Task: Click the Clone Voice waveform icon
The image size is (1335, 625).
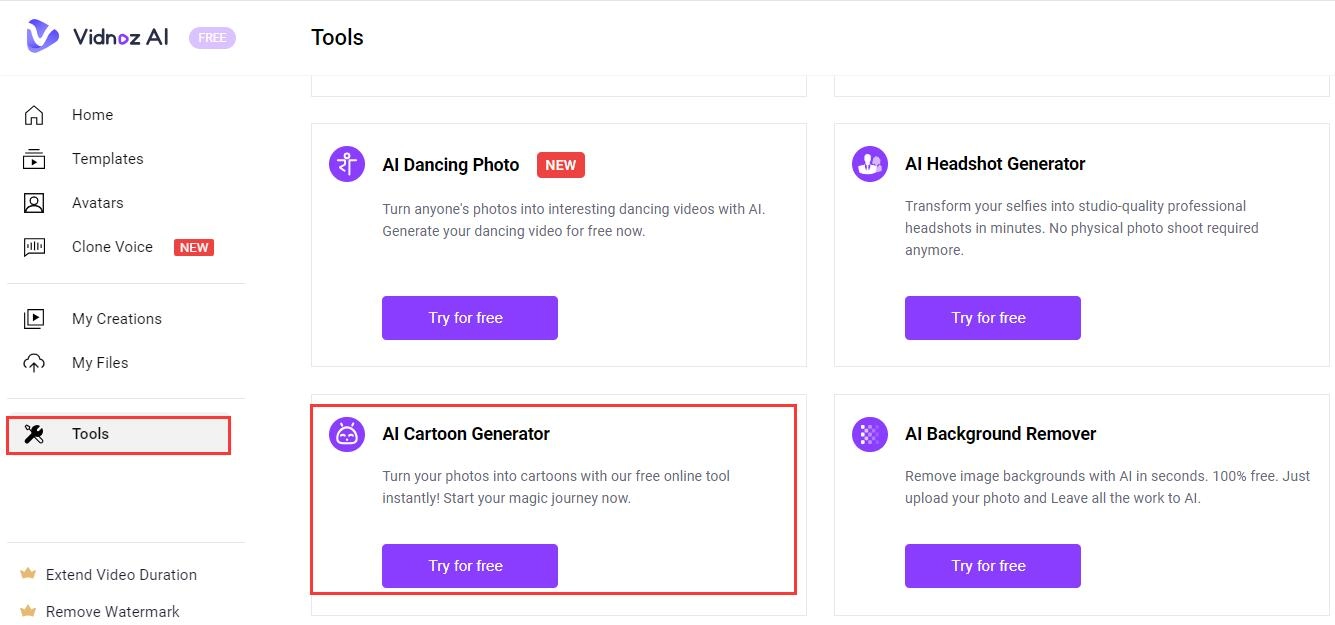Action: (x=34, y=247)
